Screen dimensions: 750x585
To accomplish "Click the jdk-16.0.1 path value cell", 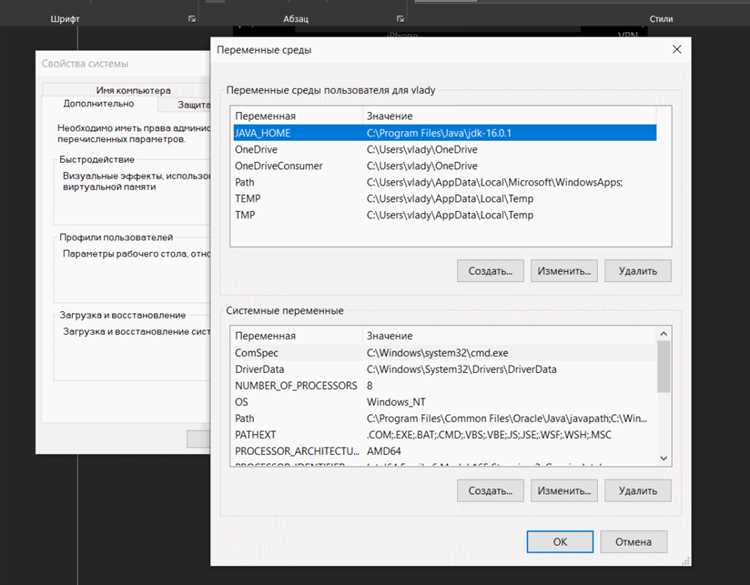I will 439,133.
